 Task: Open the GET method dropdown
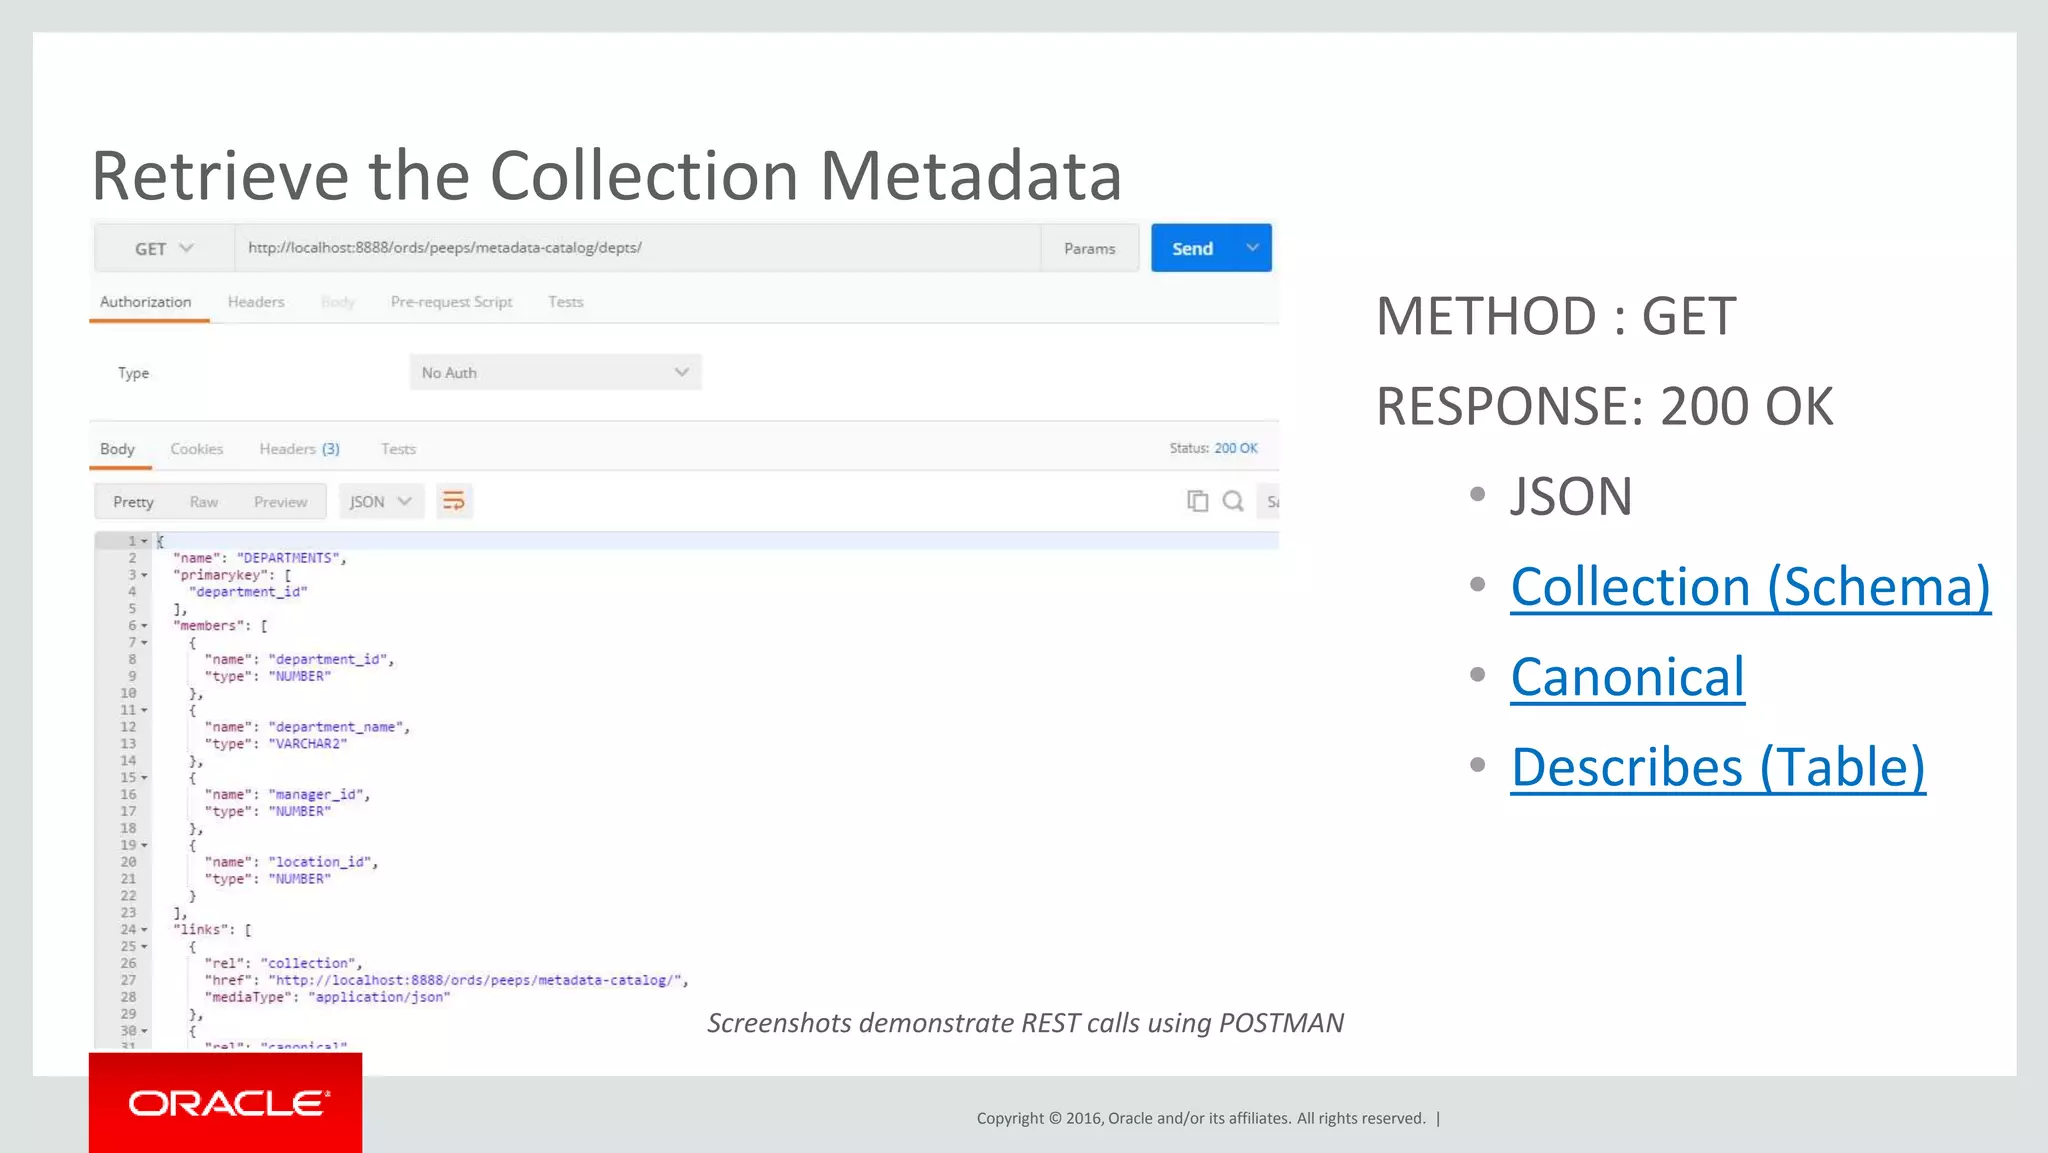point(164,248)
